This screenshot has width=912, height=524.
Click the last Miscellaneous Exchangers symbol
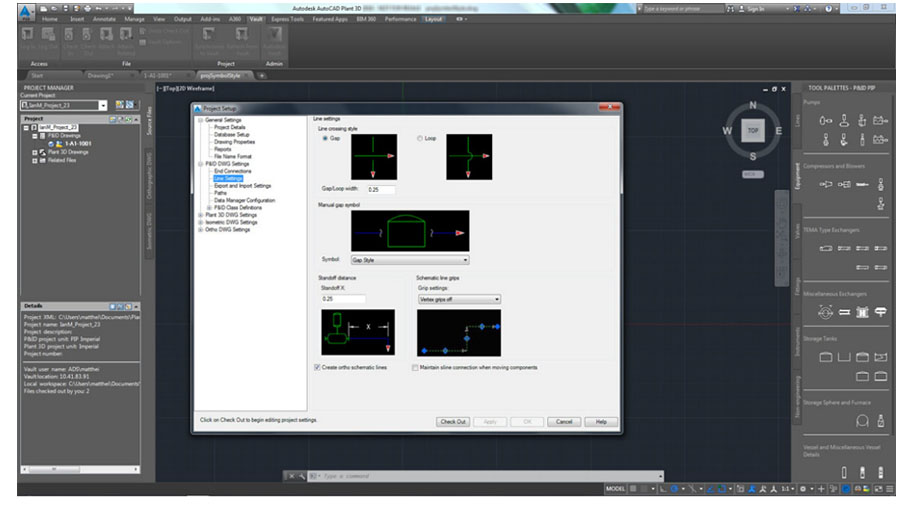(x=881, y=312)
